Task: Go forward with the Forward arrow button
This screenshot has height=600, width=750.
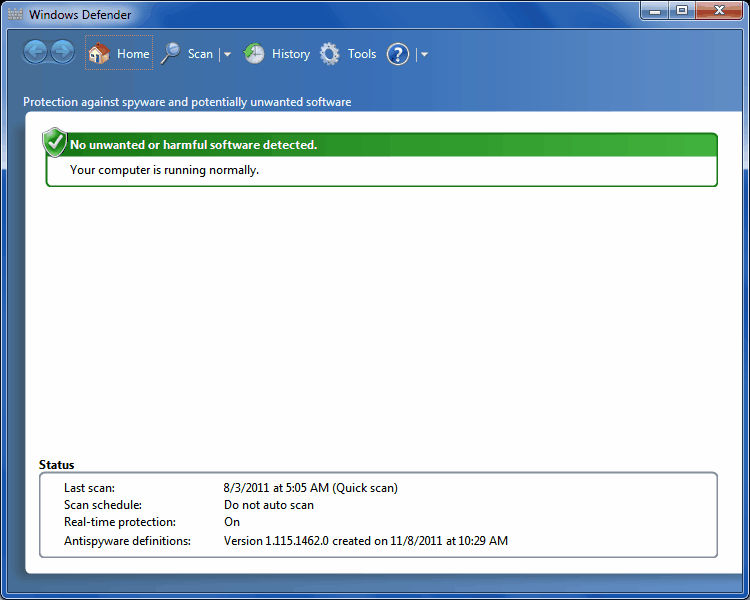Action: click(63, 52)
